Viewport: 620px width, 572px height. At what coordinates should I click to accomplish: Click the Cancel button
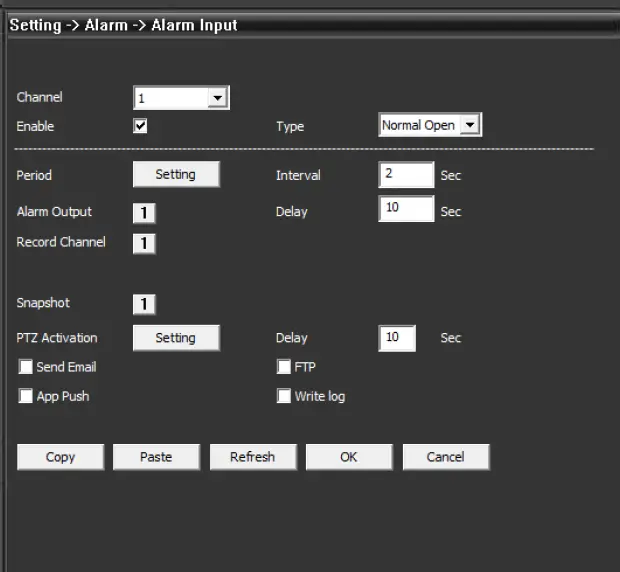[x=445, y=457]
